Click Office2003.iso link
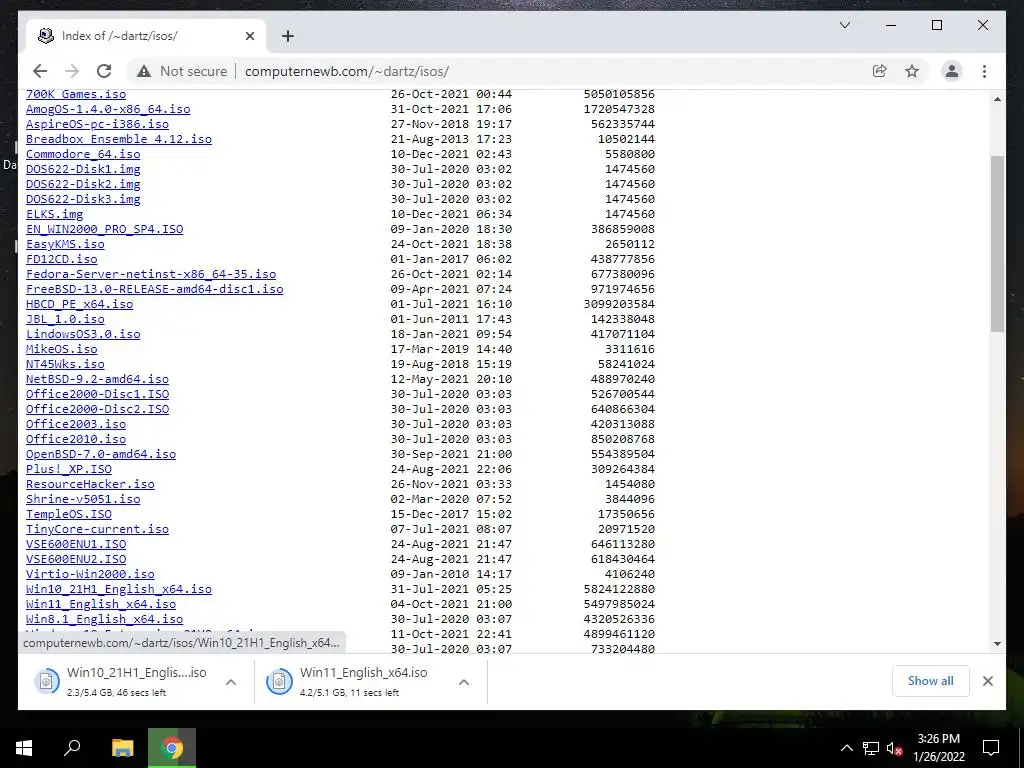The height and width of the screenshot is (768, 1024). [x=76, y=424]
